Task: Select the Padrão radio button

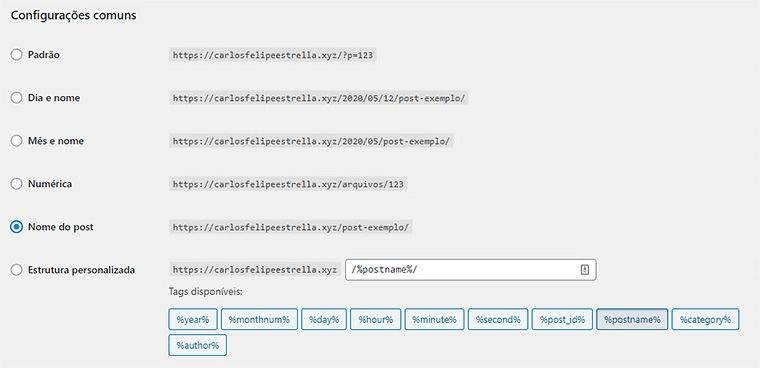Action: pyautogui.click(x=16, y=55)
